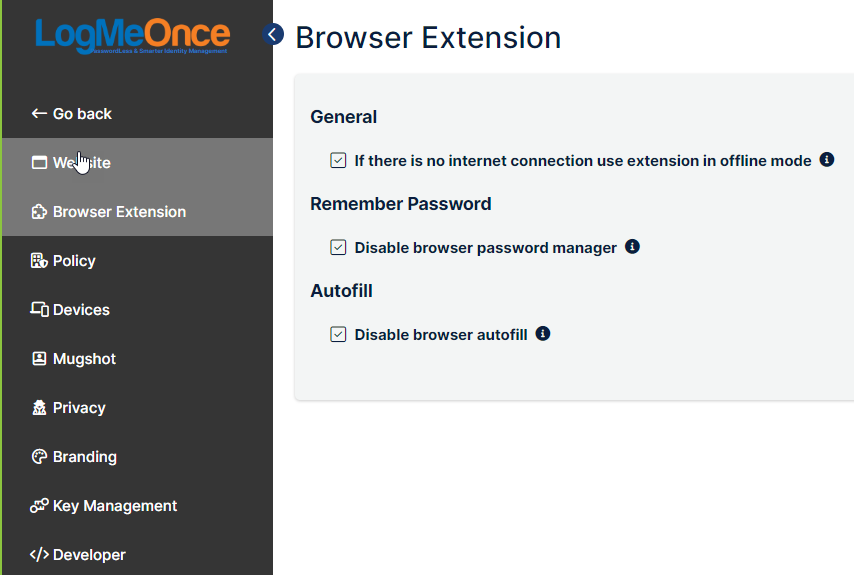Toggle Disable browser password manager checkbox
This screenshot has width=854, height=575.
(x=338, y=247)
